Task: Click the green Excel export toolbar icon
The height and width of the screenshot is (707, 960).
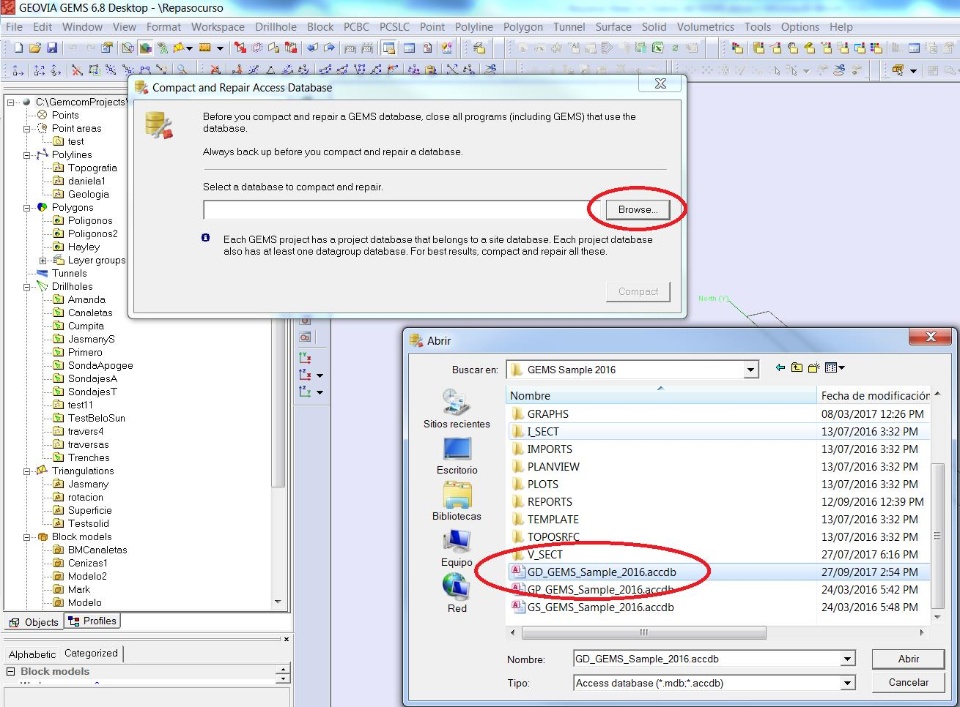Action: tap(658, 48)
